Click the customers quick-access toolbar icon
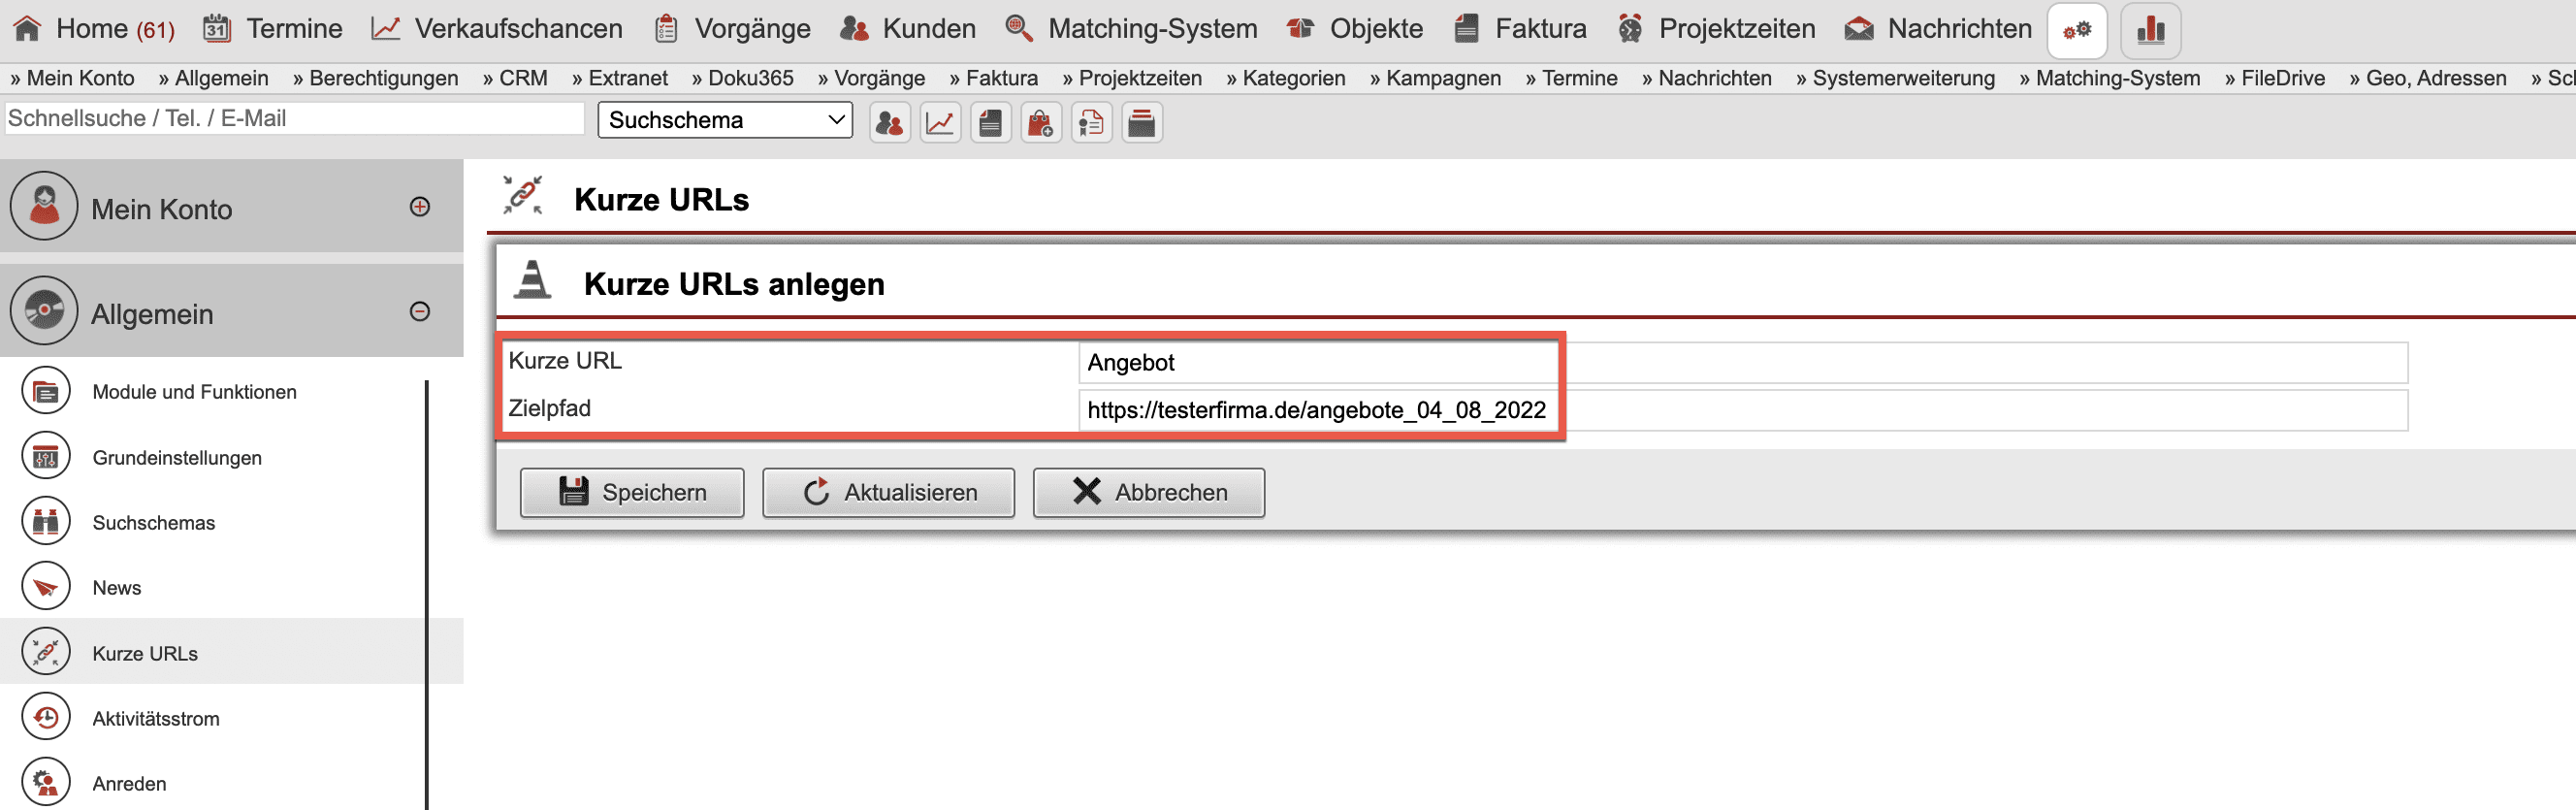 tap(889, 123)
